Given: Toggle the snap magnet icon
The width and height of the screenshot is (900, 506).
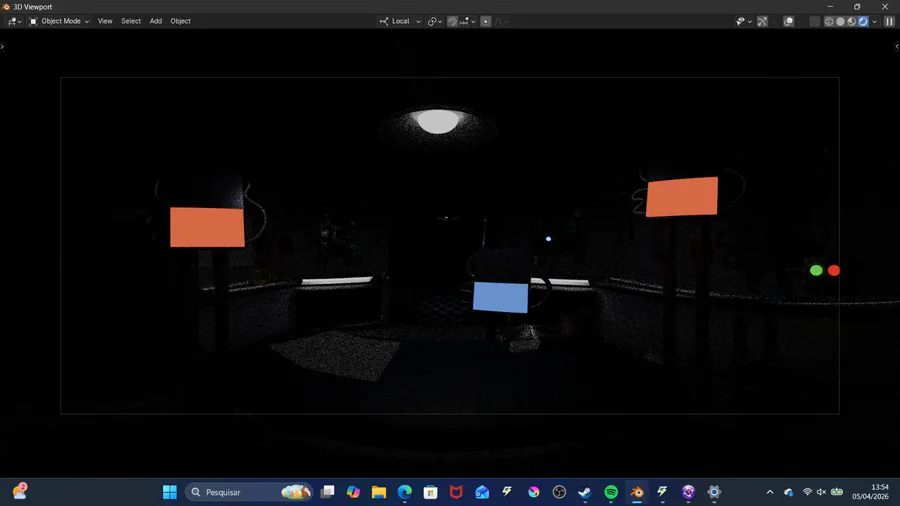Looking at the screenshot, I should pos(452,21).
